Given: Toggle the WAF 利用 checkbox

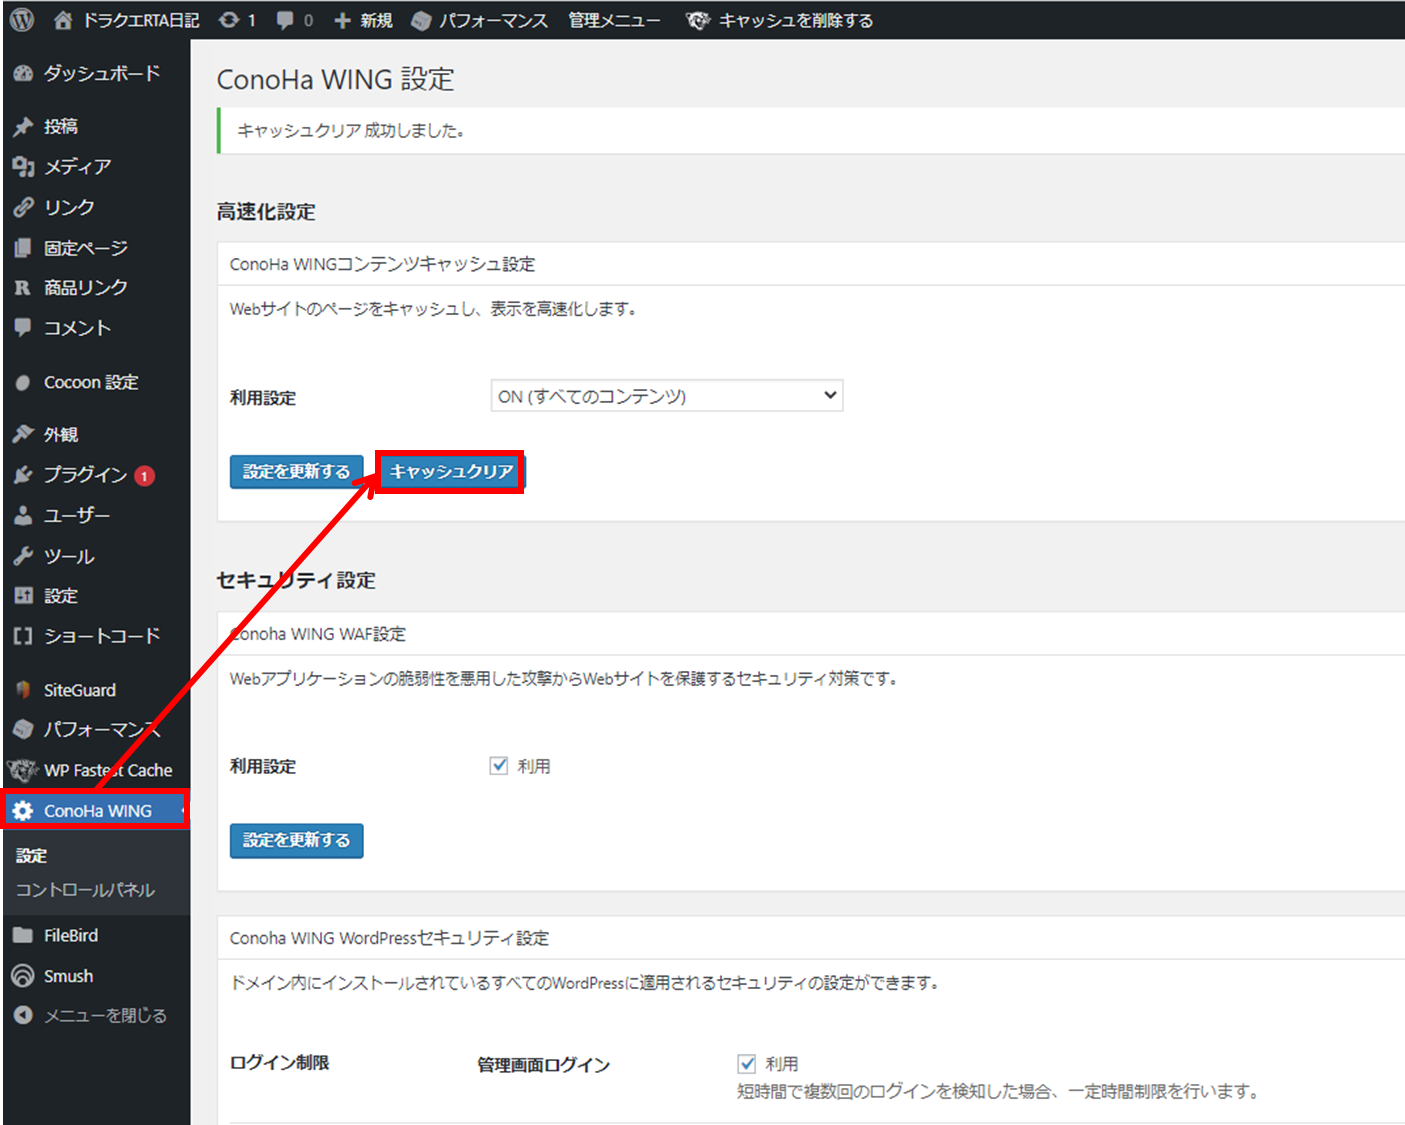Looking at the screenshot, I should (x=499, y=766).
